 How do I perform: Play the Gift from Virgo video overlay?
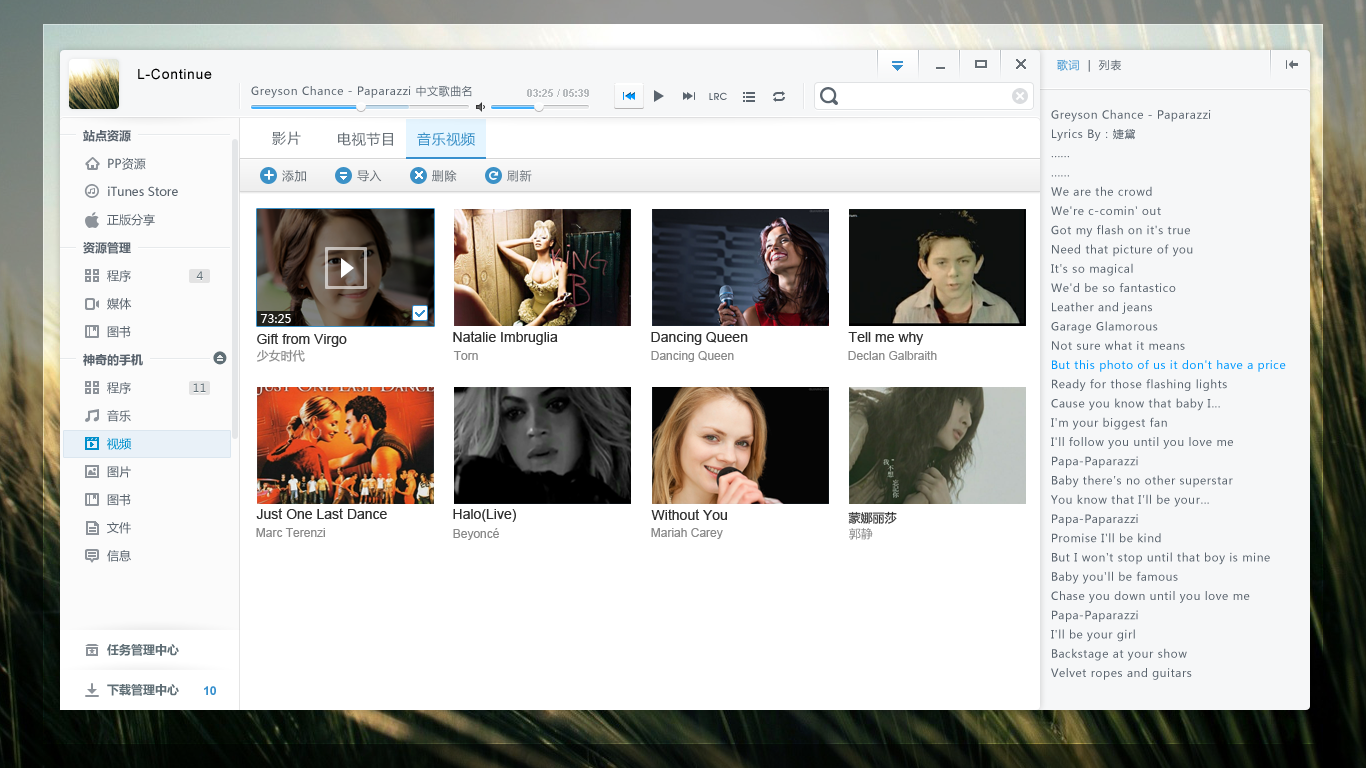(346, 268)
